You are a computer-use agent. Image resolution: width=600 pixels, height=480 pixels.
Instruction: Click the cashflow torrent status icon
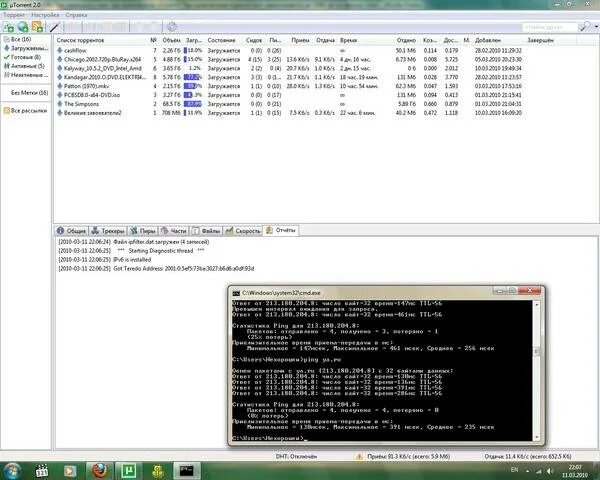pos(60,50)
